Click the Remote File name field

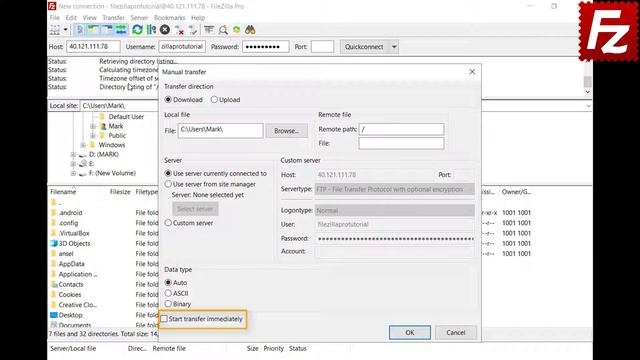(x=401, y=143)
